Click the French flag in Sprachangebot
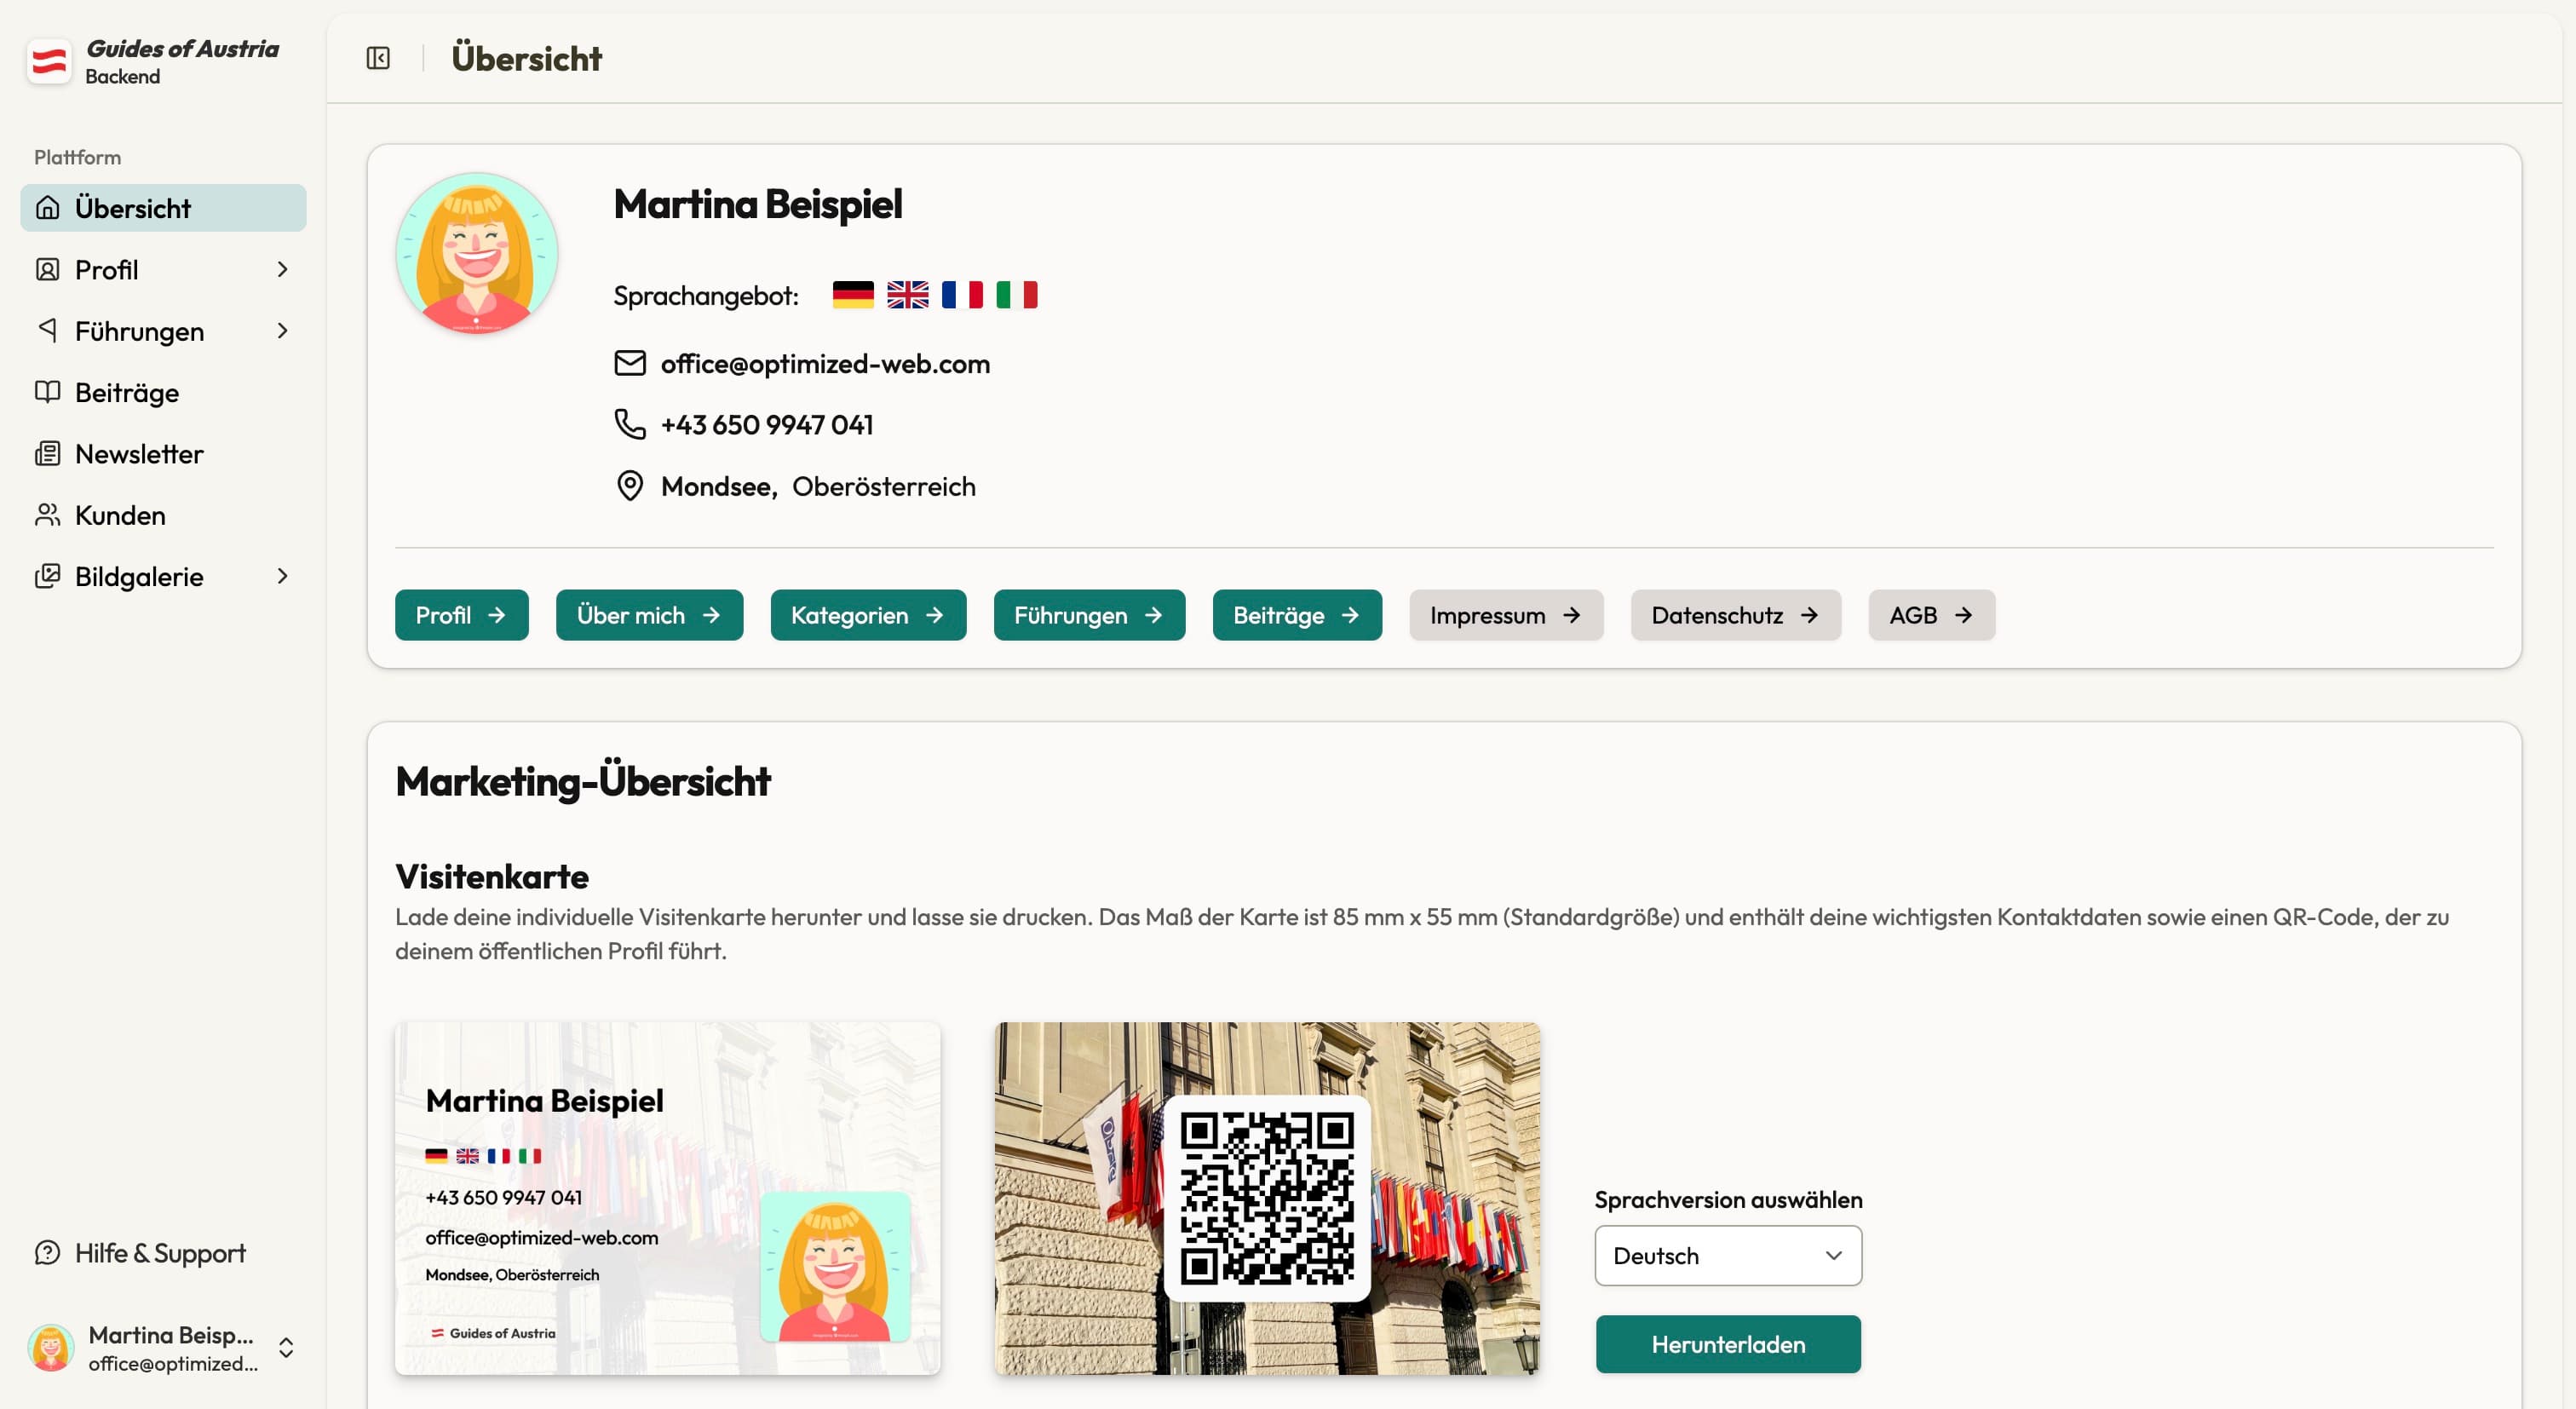 tap(962, 295)
